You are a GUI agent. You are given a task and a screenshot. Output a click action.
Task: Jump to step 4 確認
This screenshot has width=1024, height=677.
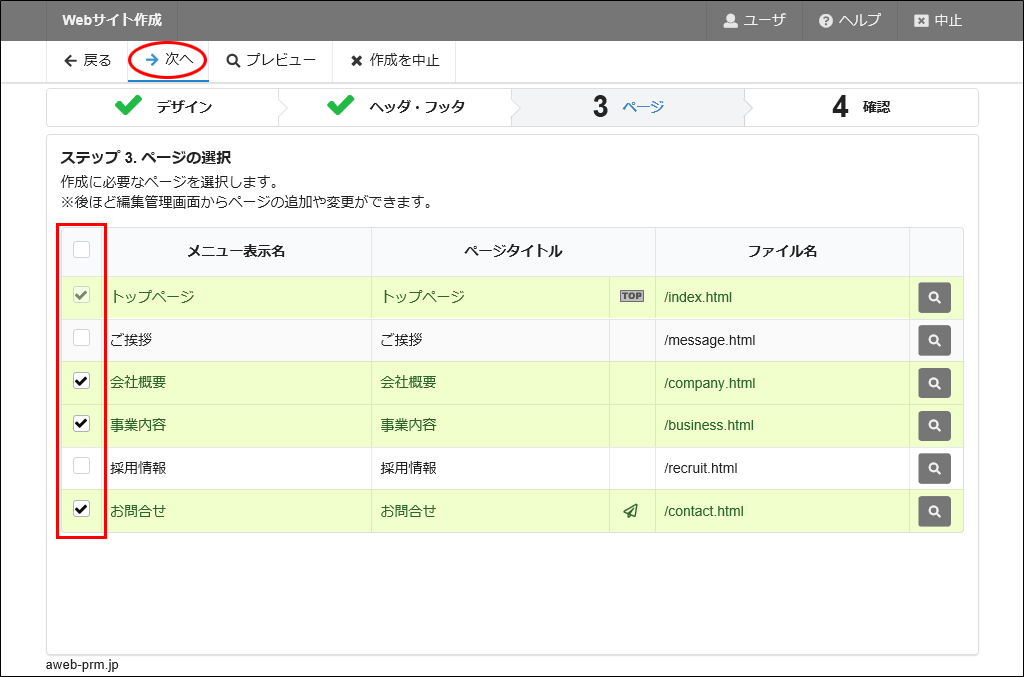pyautogui.click(x=860, y=107)
